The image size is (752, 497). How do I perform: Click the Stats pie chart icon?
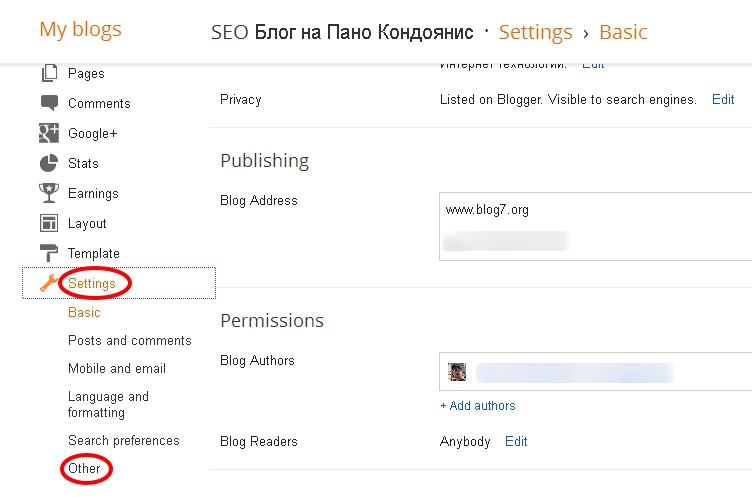point(49,163)
